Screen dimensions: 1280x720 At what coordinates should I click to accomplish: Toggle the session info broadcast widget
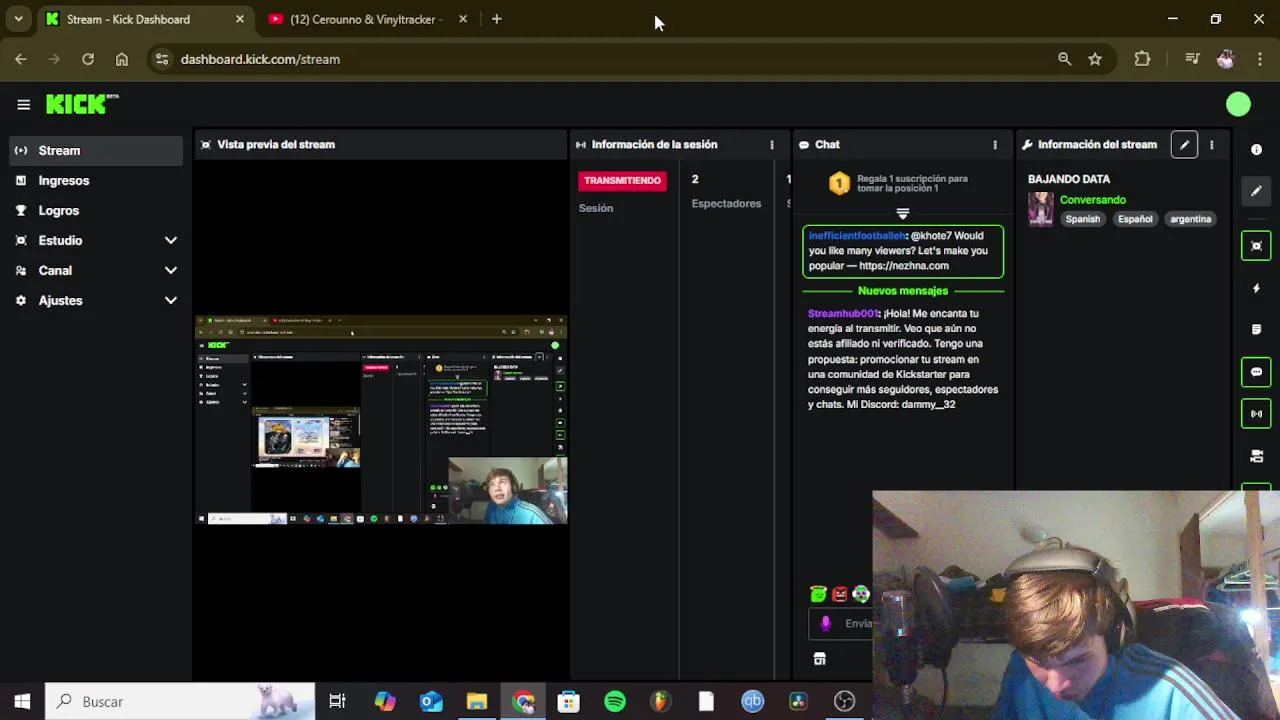click(1256, 413)
